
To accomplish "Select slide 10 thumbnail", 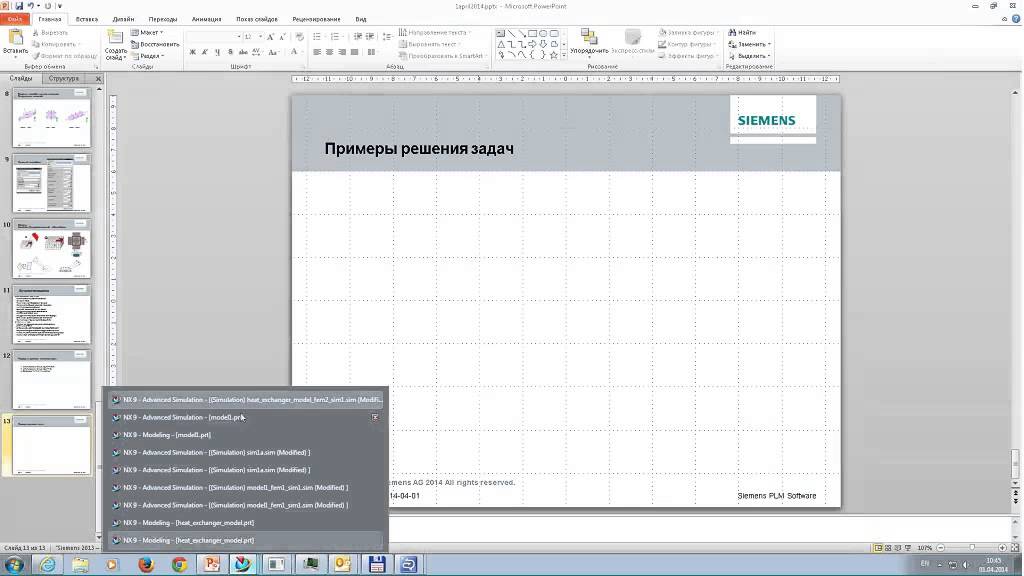I will click(x=52, y=248).
